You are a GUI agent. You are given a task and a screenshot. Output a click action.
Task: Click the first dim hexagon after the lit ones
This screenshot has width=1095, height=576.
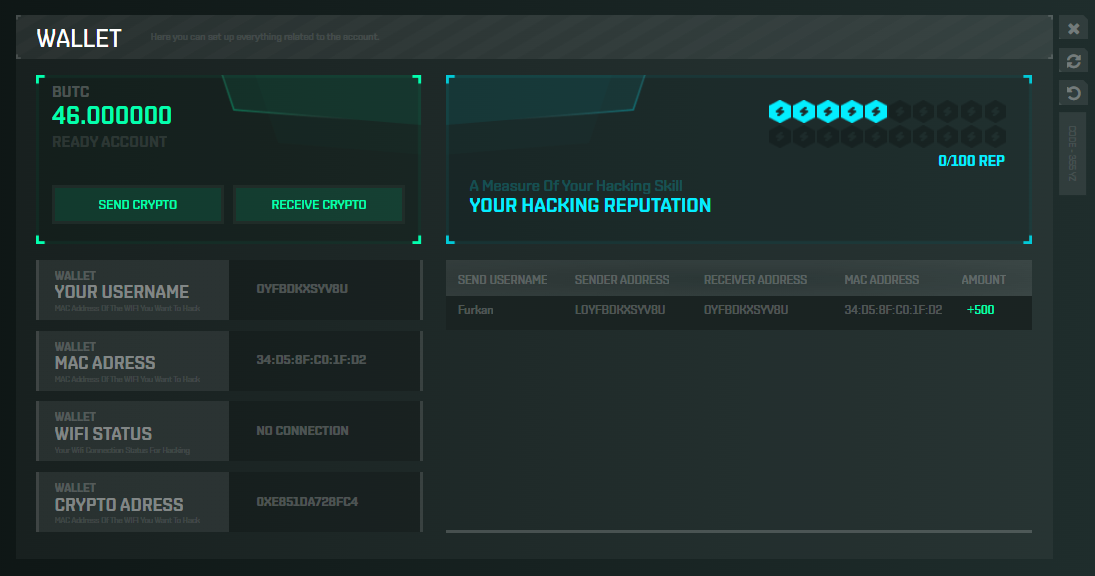(900, 111)
